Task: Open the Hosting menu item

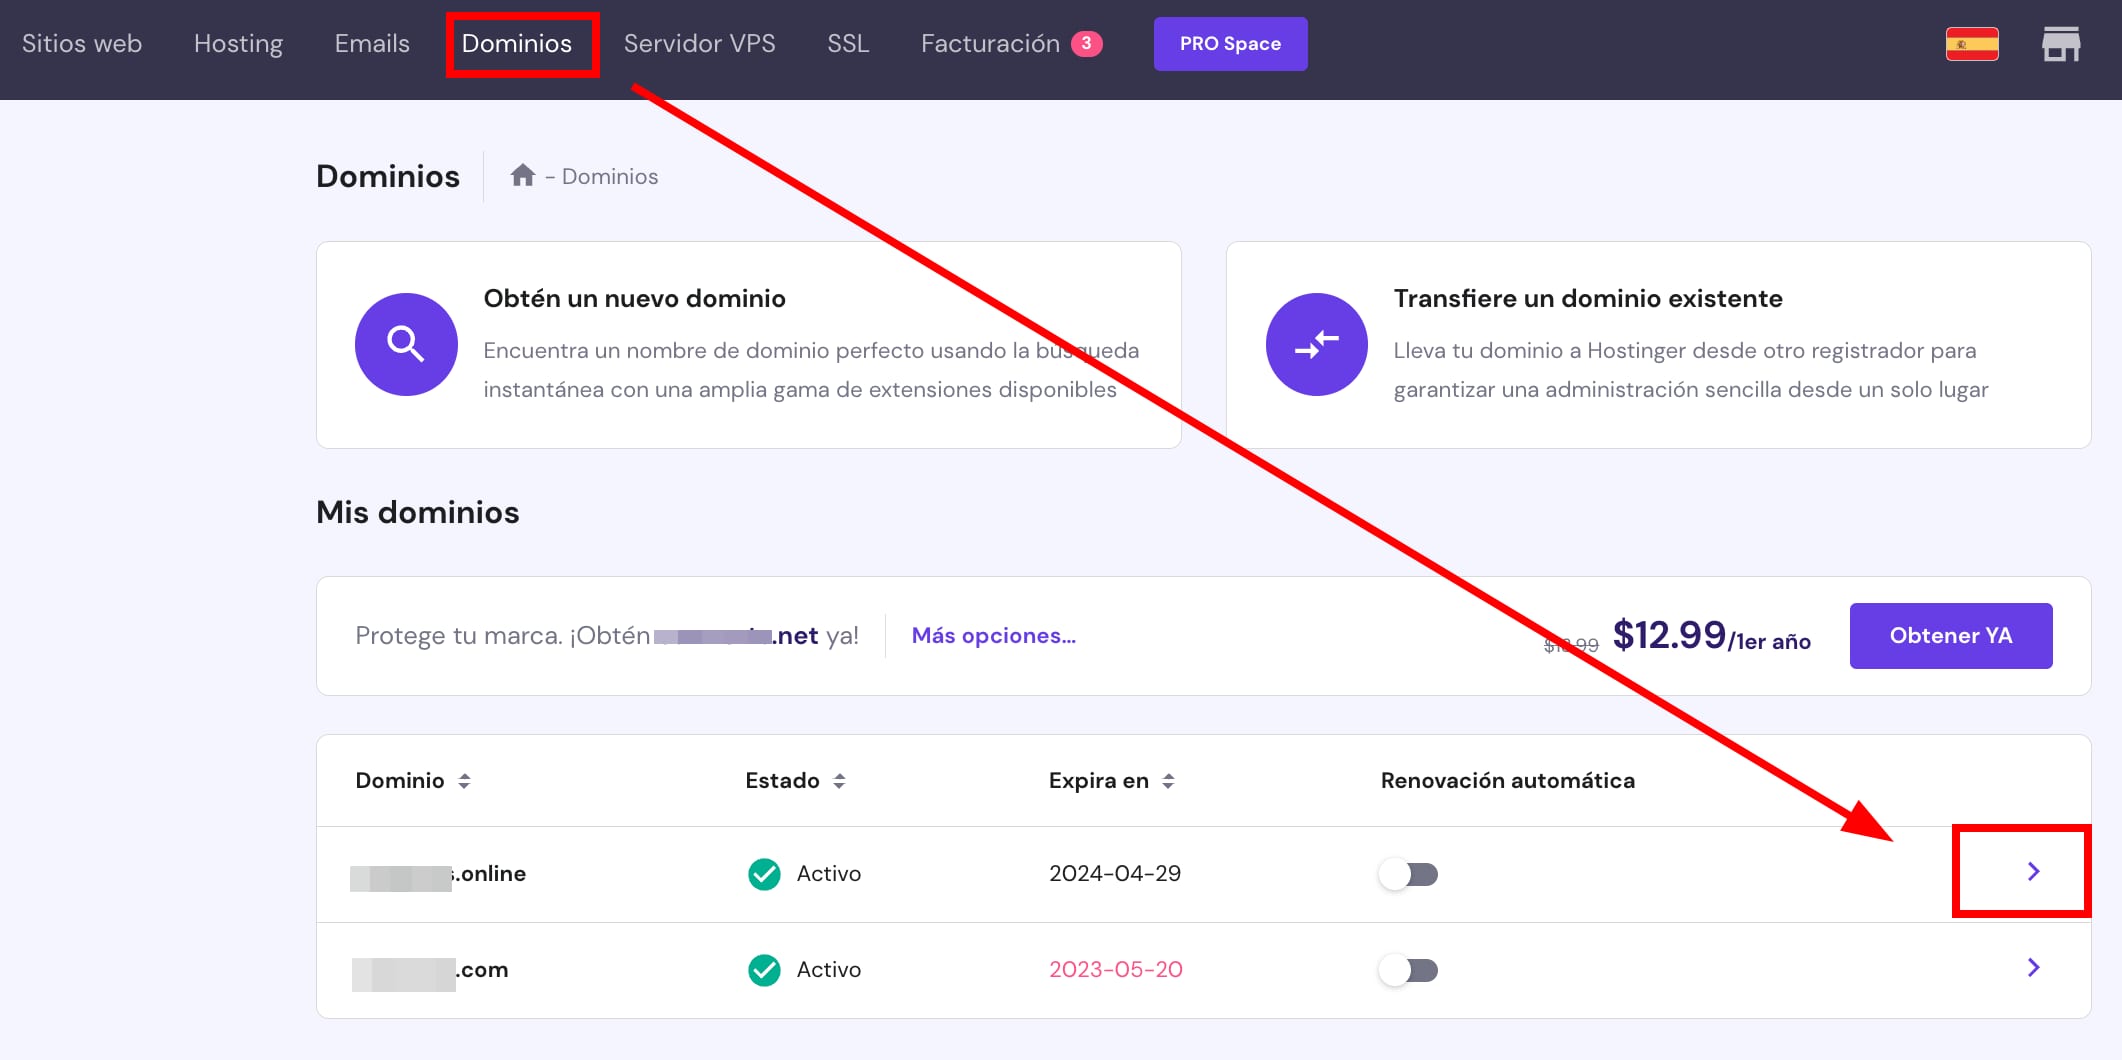Action: tap(238, 44)
